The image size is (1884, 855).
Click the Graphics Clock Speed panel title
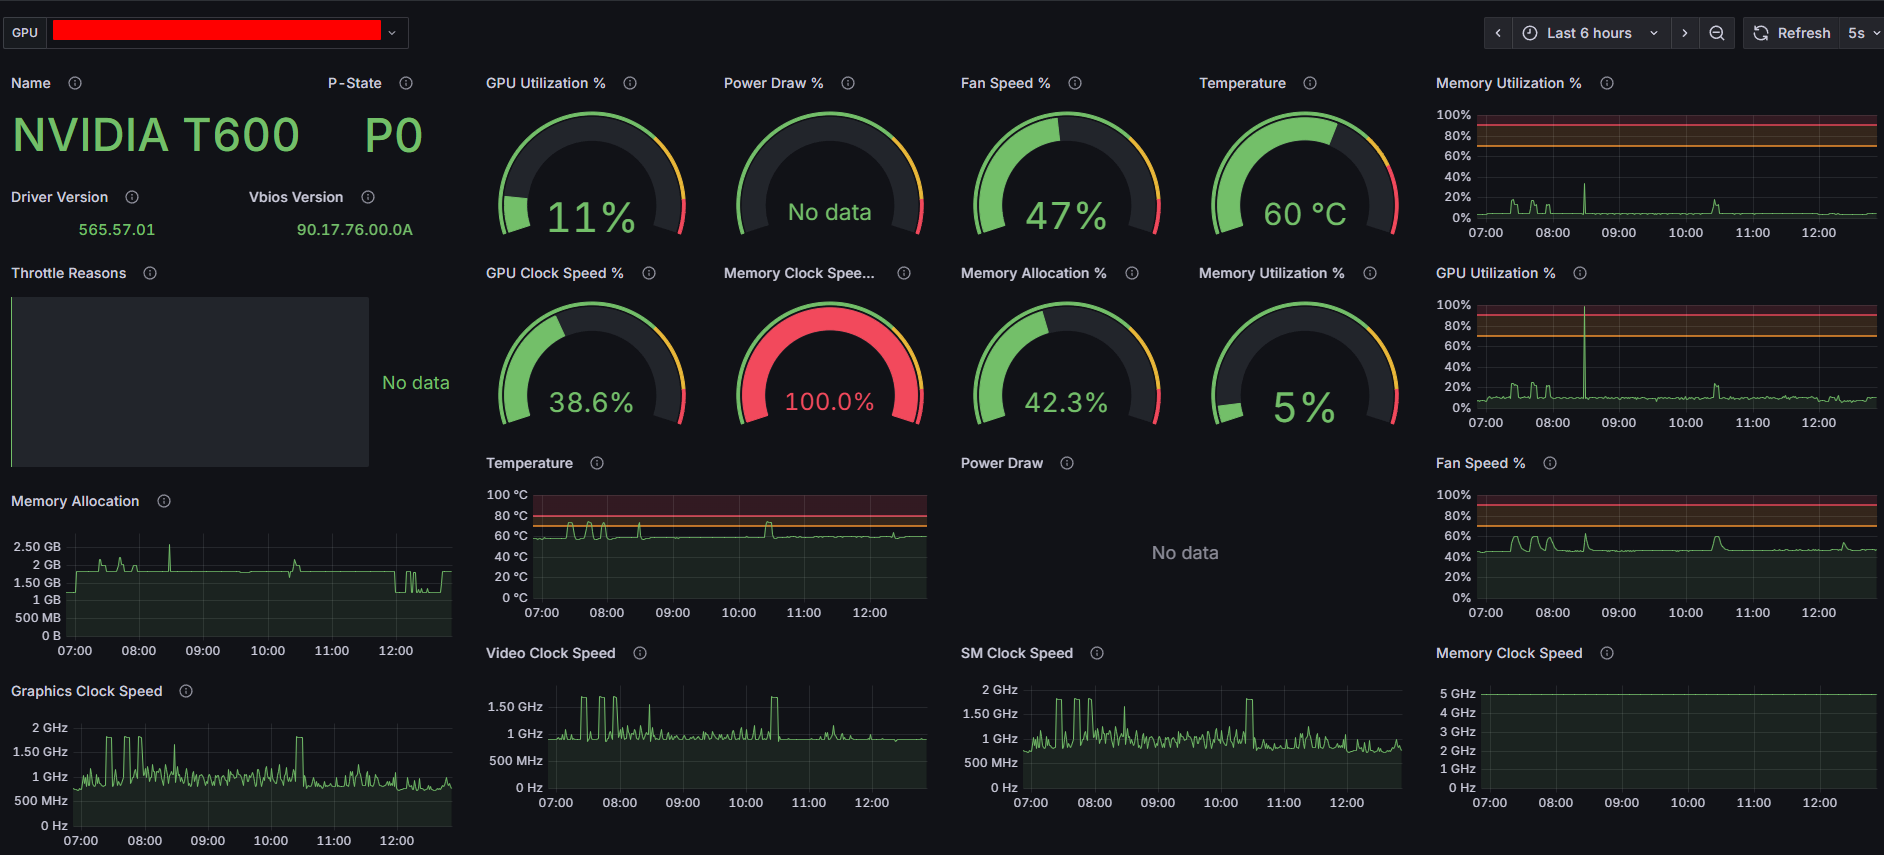tap(87, 691)
